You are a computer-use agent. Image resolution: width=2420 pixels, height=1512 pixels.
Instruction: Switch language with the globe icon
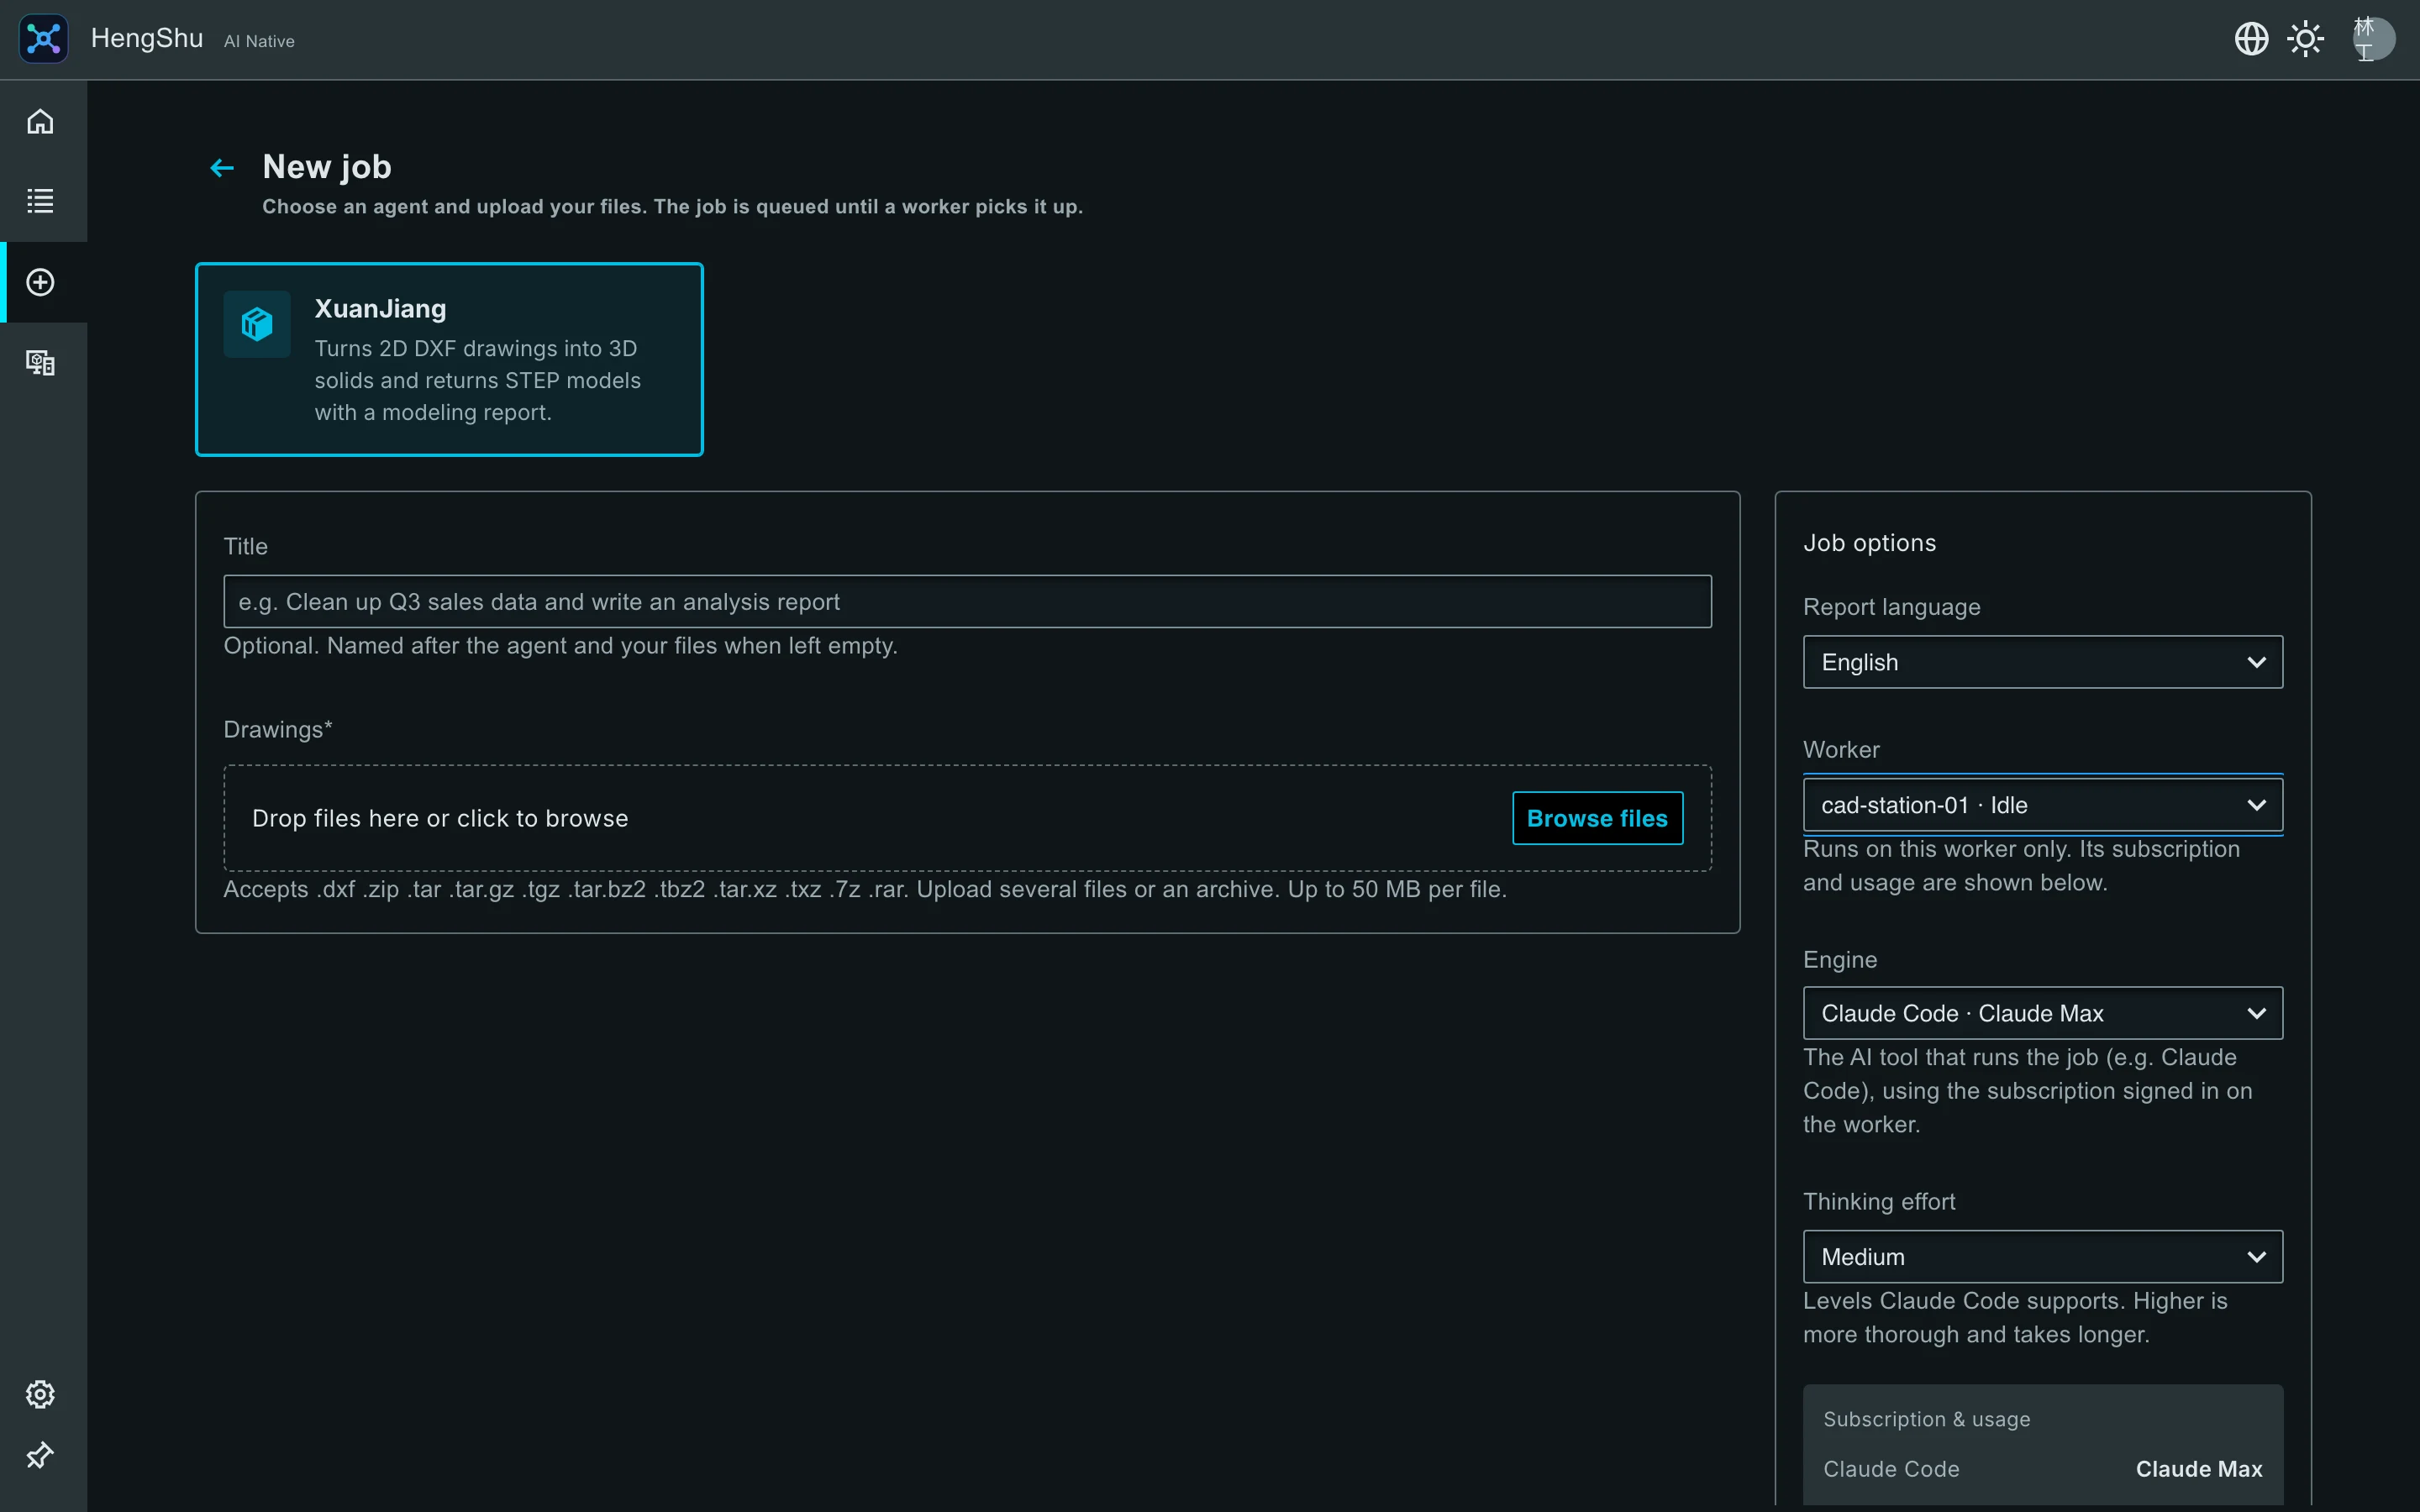[x=2251, y=39]
